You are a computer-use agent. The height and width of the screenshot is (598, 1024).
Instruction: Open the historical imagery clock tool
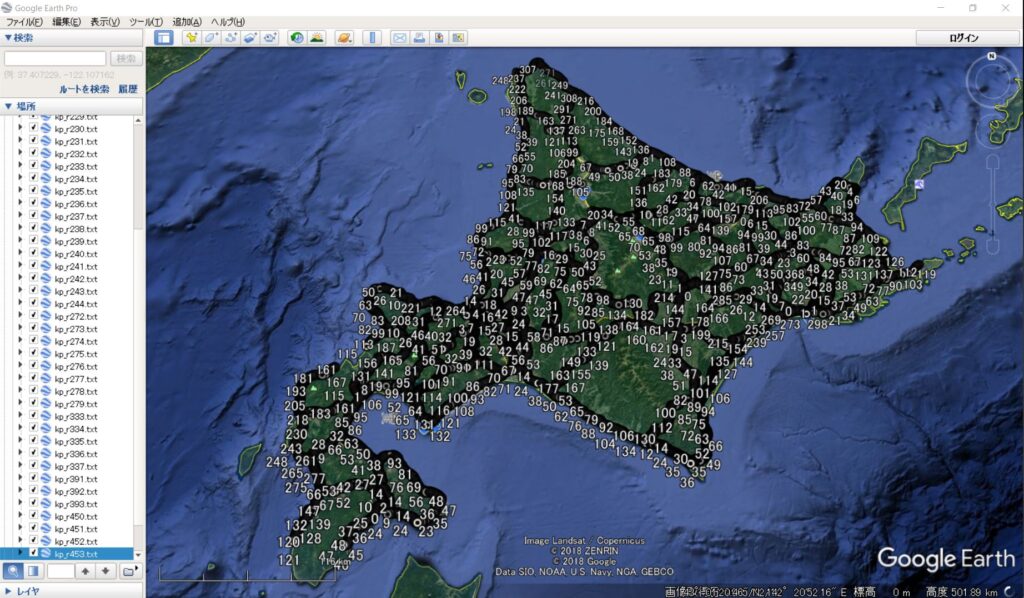coord(297,38)
